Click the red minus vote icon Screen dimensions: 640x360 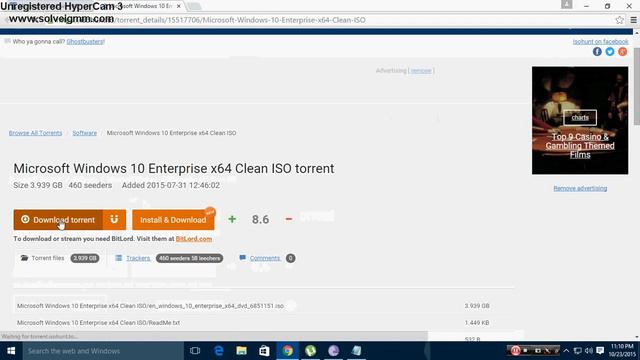click(x=289, y=219)
